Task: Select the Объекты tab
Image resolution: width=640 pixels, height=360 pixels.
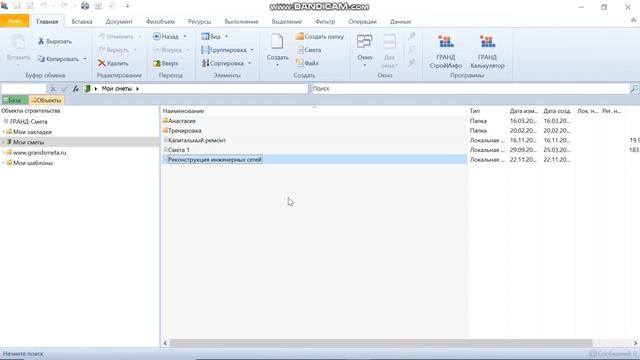Action: click(46, 100)
